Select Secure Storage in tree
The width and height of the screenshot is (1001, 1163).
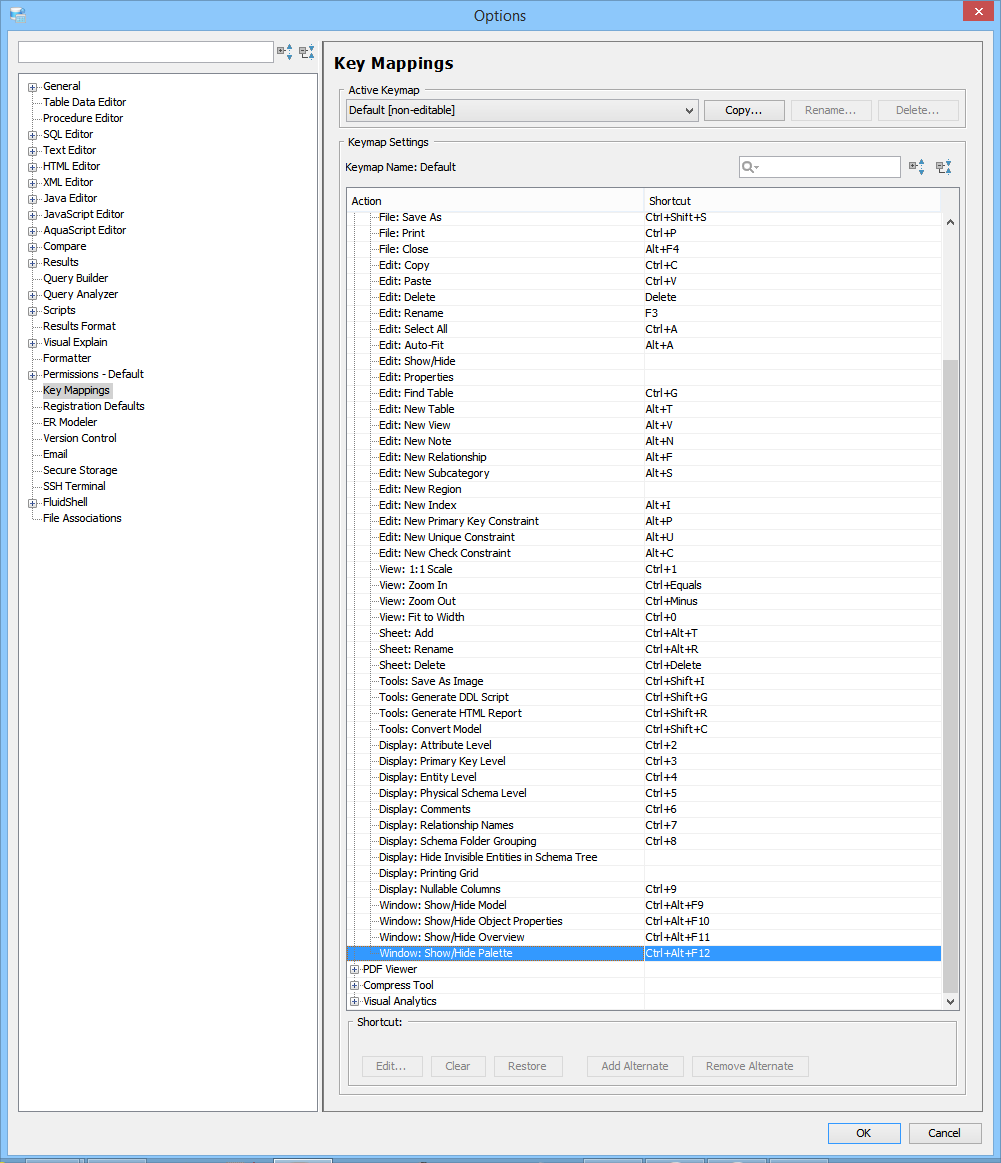coord(80,470)
